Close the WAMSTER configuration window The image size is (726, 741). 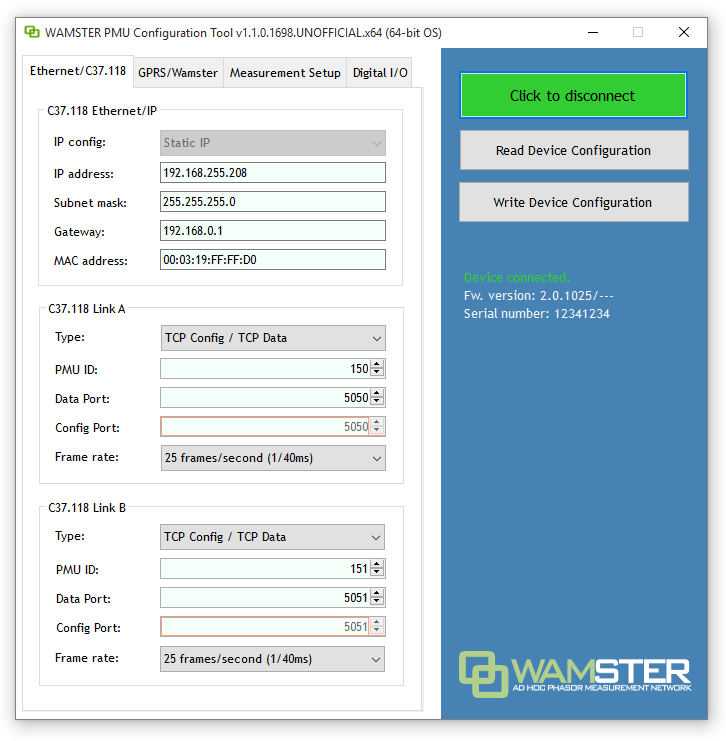click(683, 32)
